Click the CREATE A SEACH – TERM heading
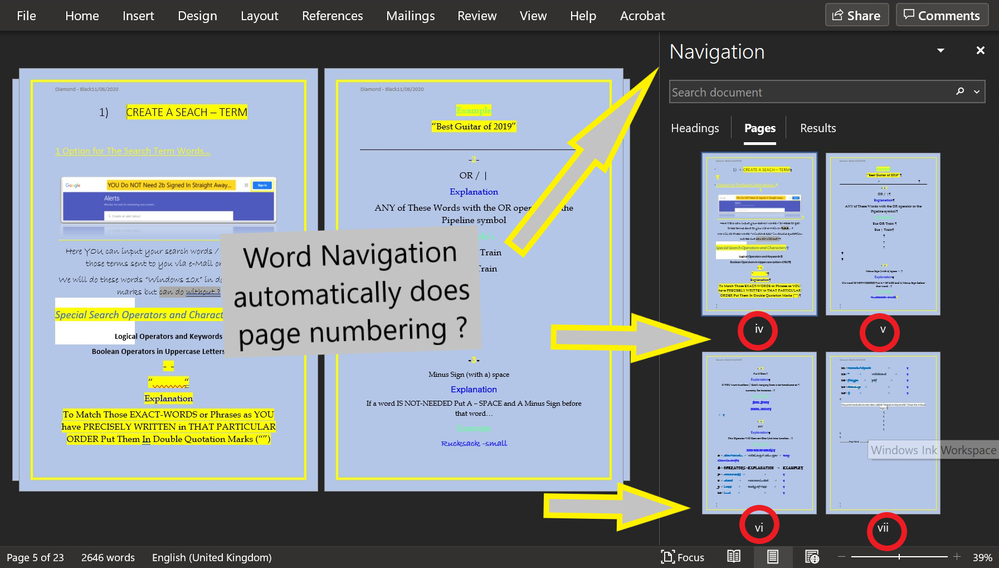Image resolution: width=999 pixels, height=568 pixels. point(186,112)
